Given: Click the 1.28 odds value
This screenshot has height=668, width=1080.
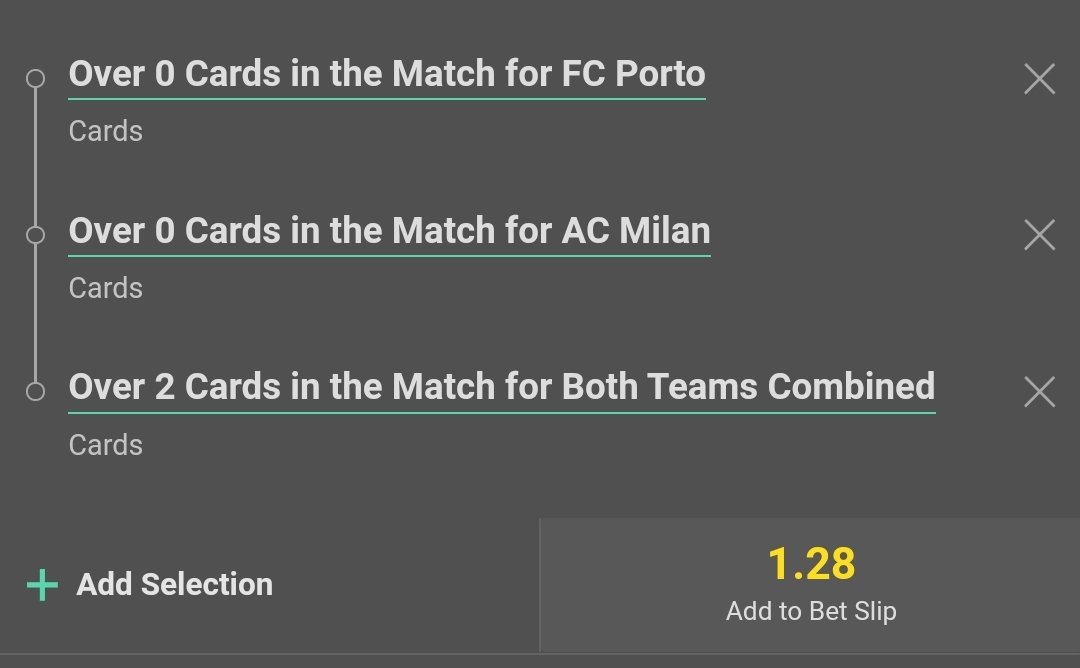Looking at the screenshot, I should (x=811, y=564).
